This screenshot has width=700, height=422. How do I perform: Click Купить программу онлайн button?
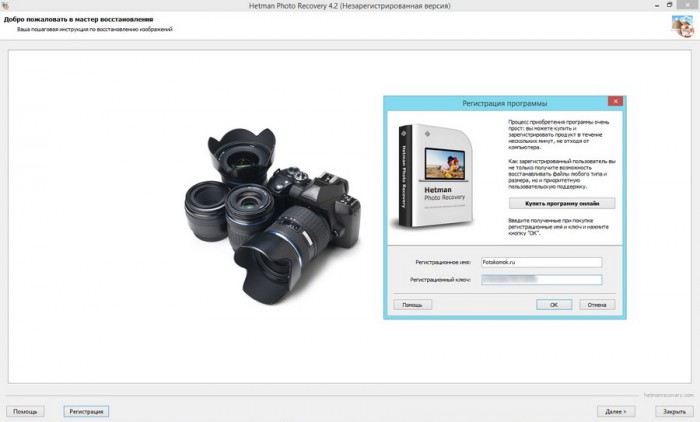click(x=562, y=203)
